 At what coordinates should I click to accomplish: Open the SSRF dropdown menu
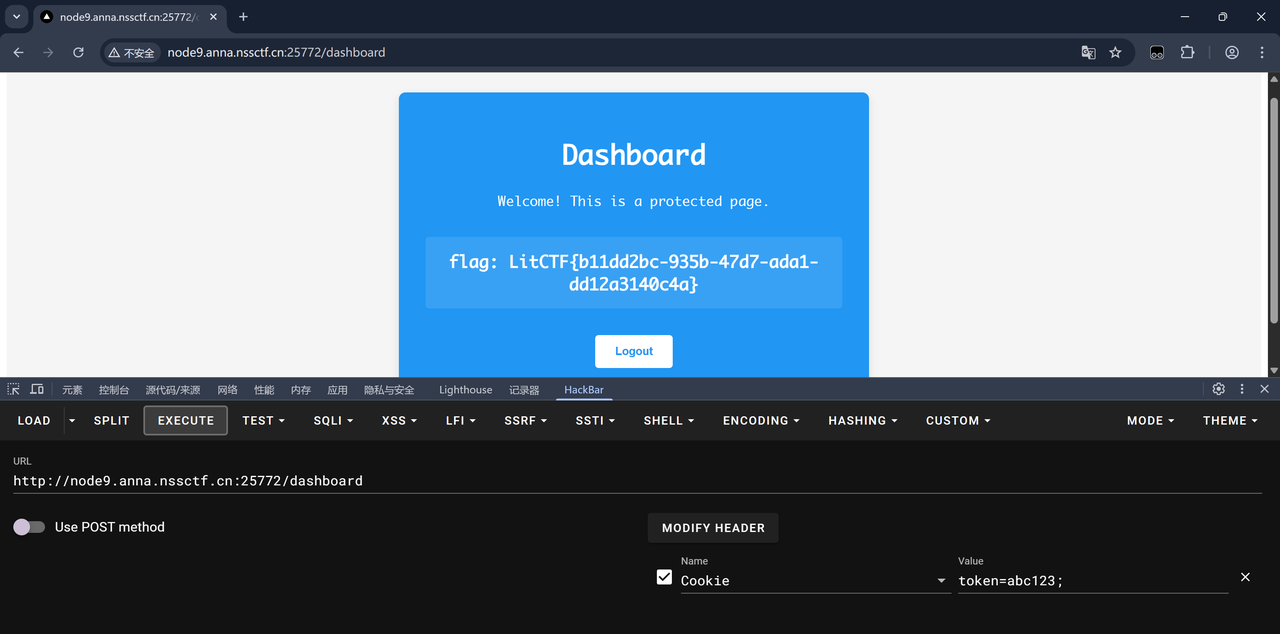tap(525, 421)
